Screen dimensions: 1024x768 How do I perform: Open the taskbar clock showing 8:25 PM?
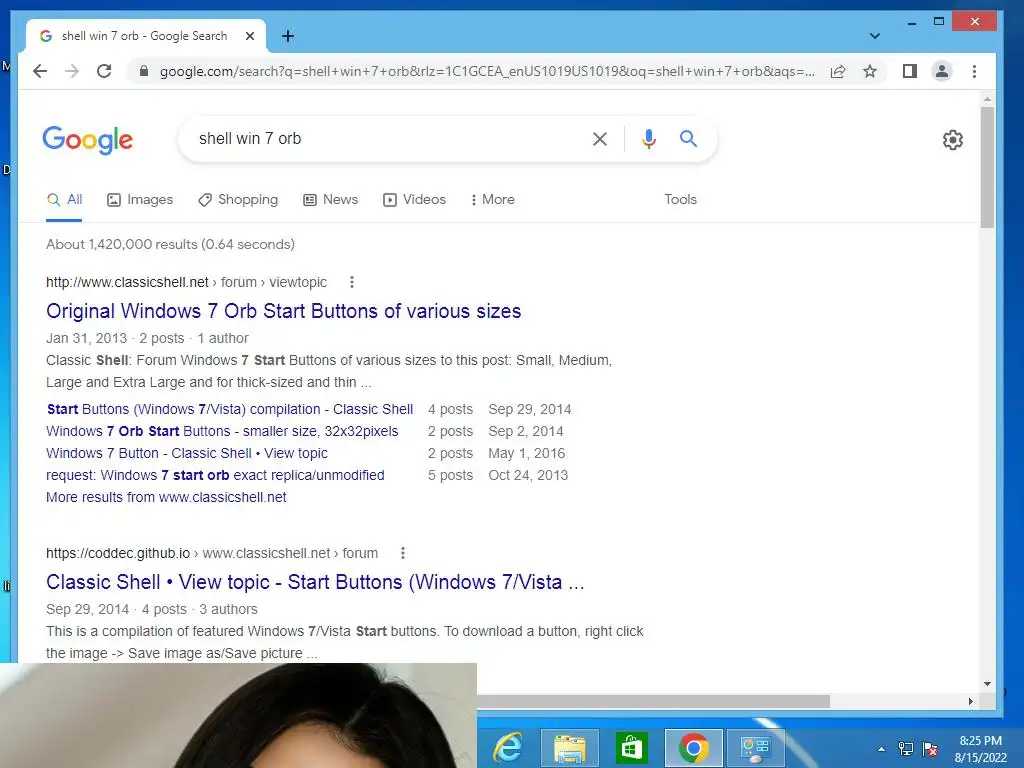pyautogui.click(x=981, y=749)
